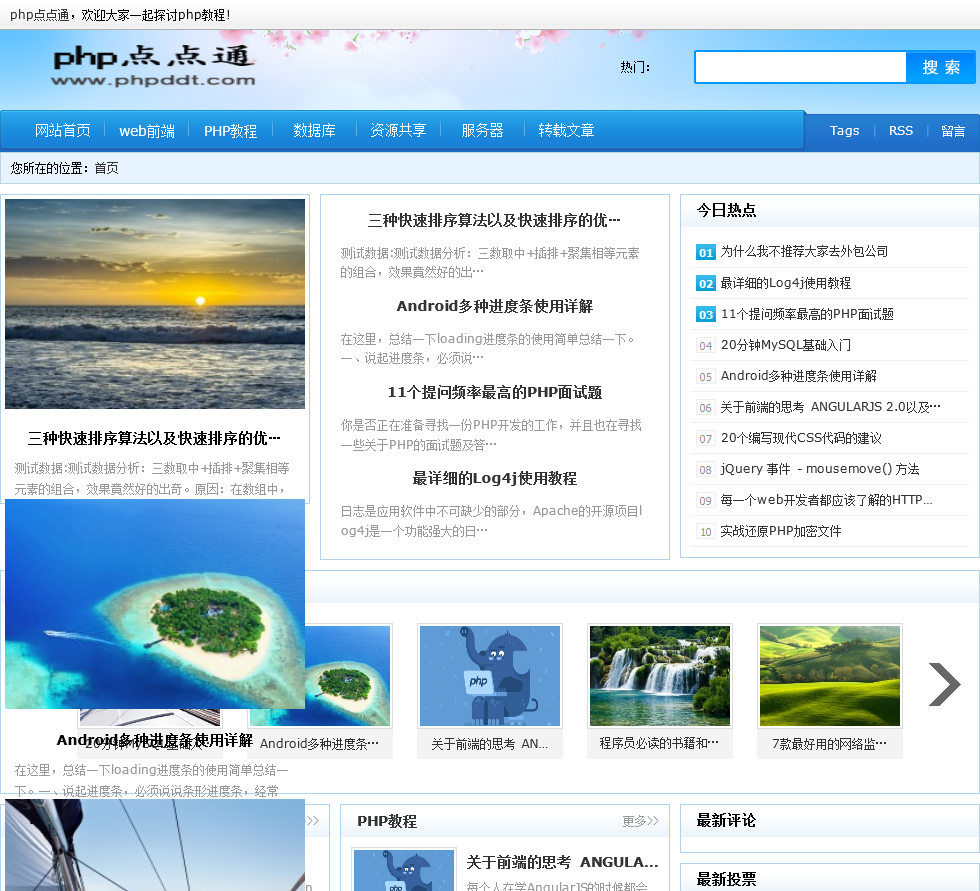
Task: Open hot item jQuery 事件 - mousemove() 方法
Action: (x=820, y=469)
